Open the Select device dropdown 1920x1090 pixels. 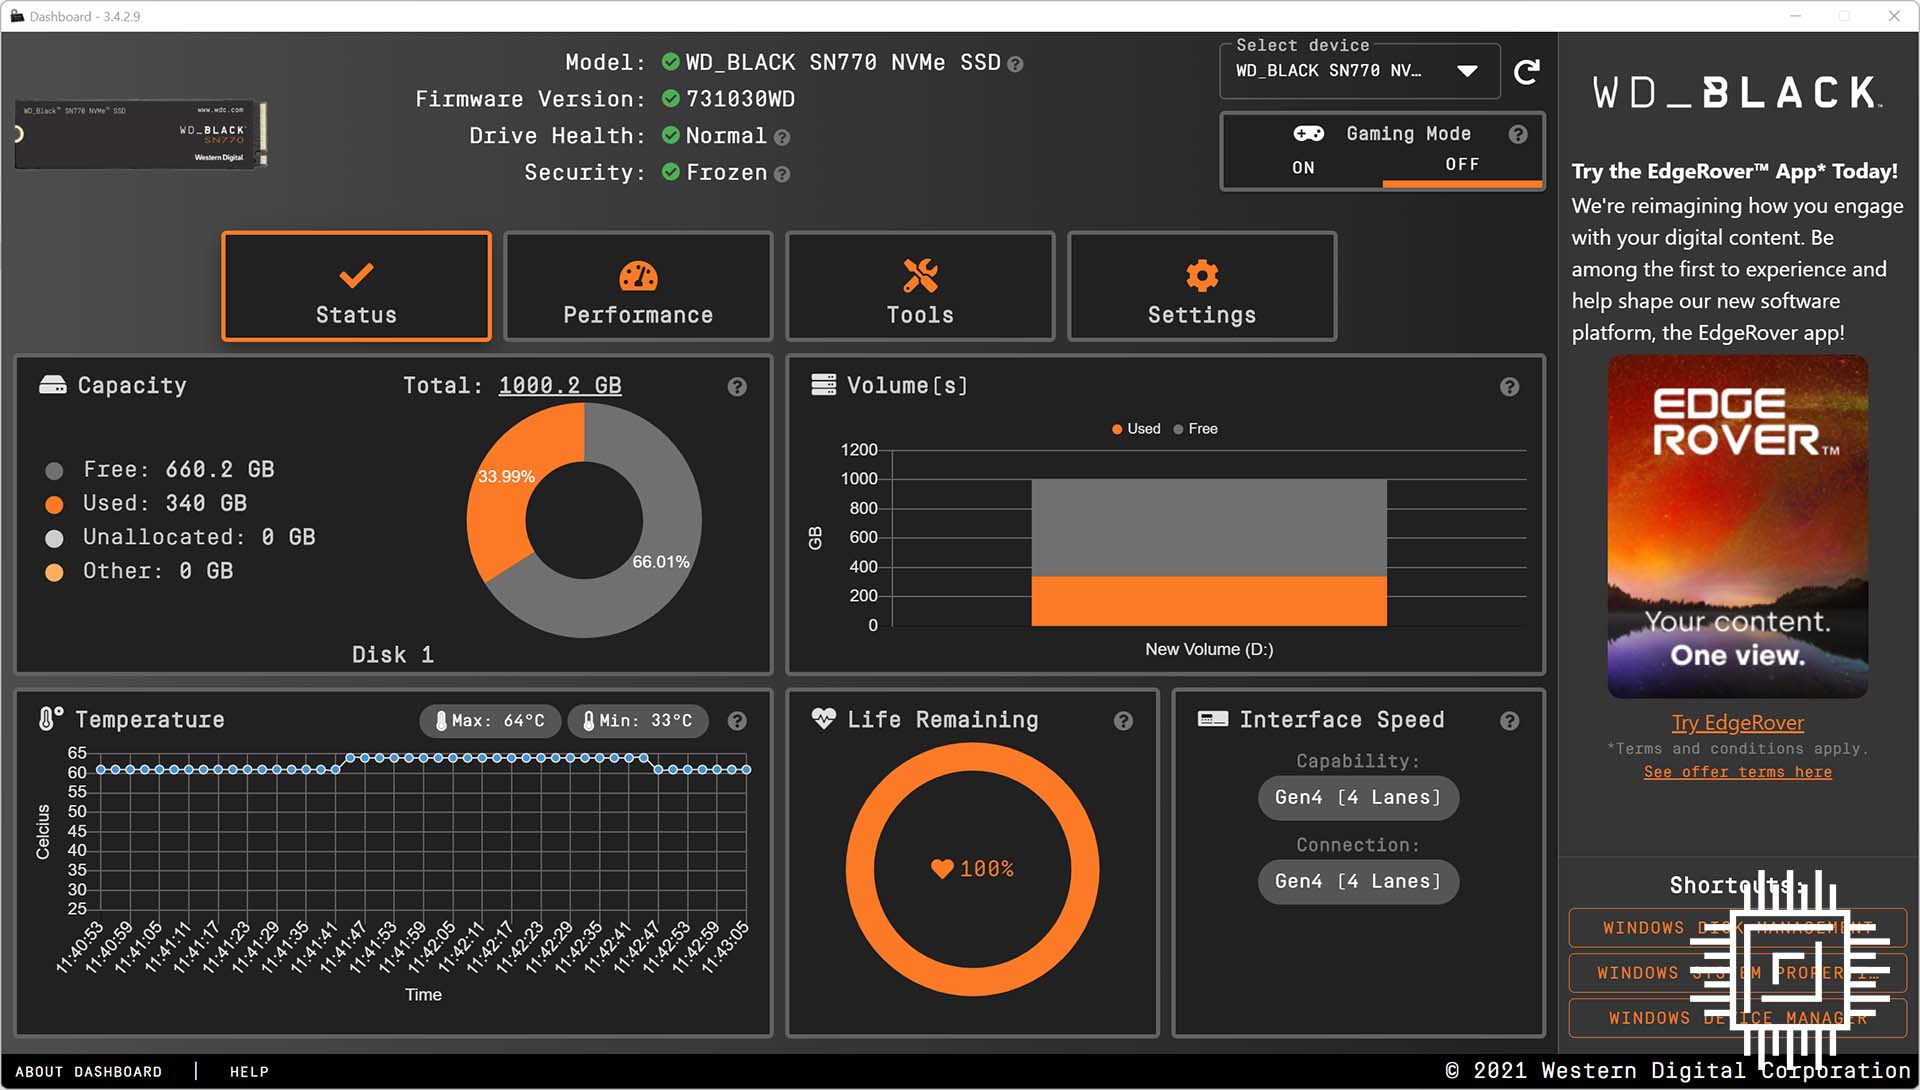[1359, 71]
